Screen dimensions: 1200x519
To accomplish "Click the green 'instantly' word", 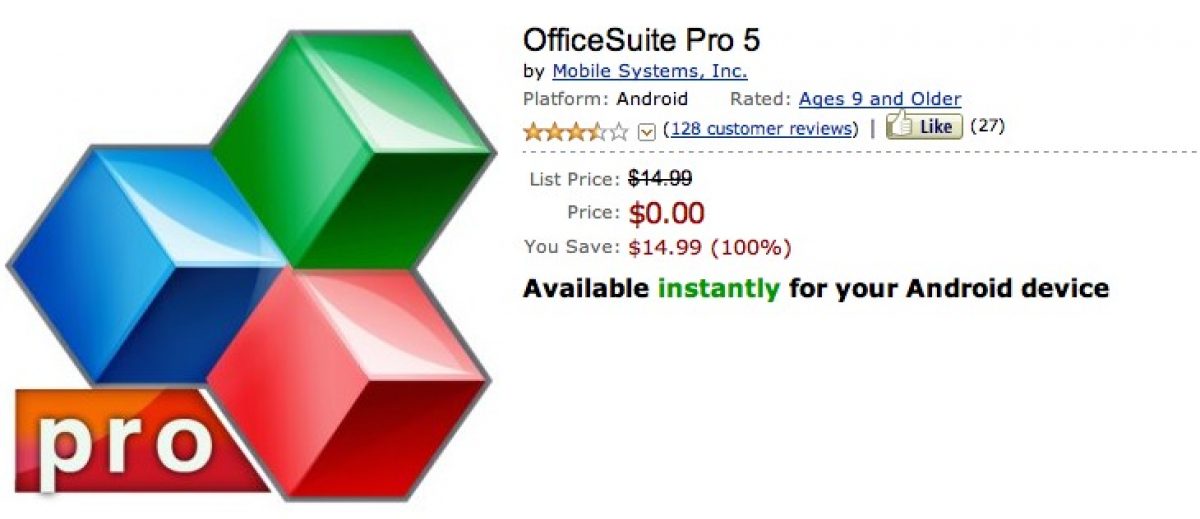I will point(719,289).
